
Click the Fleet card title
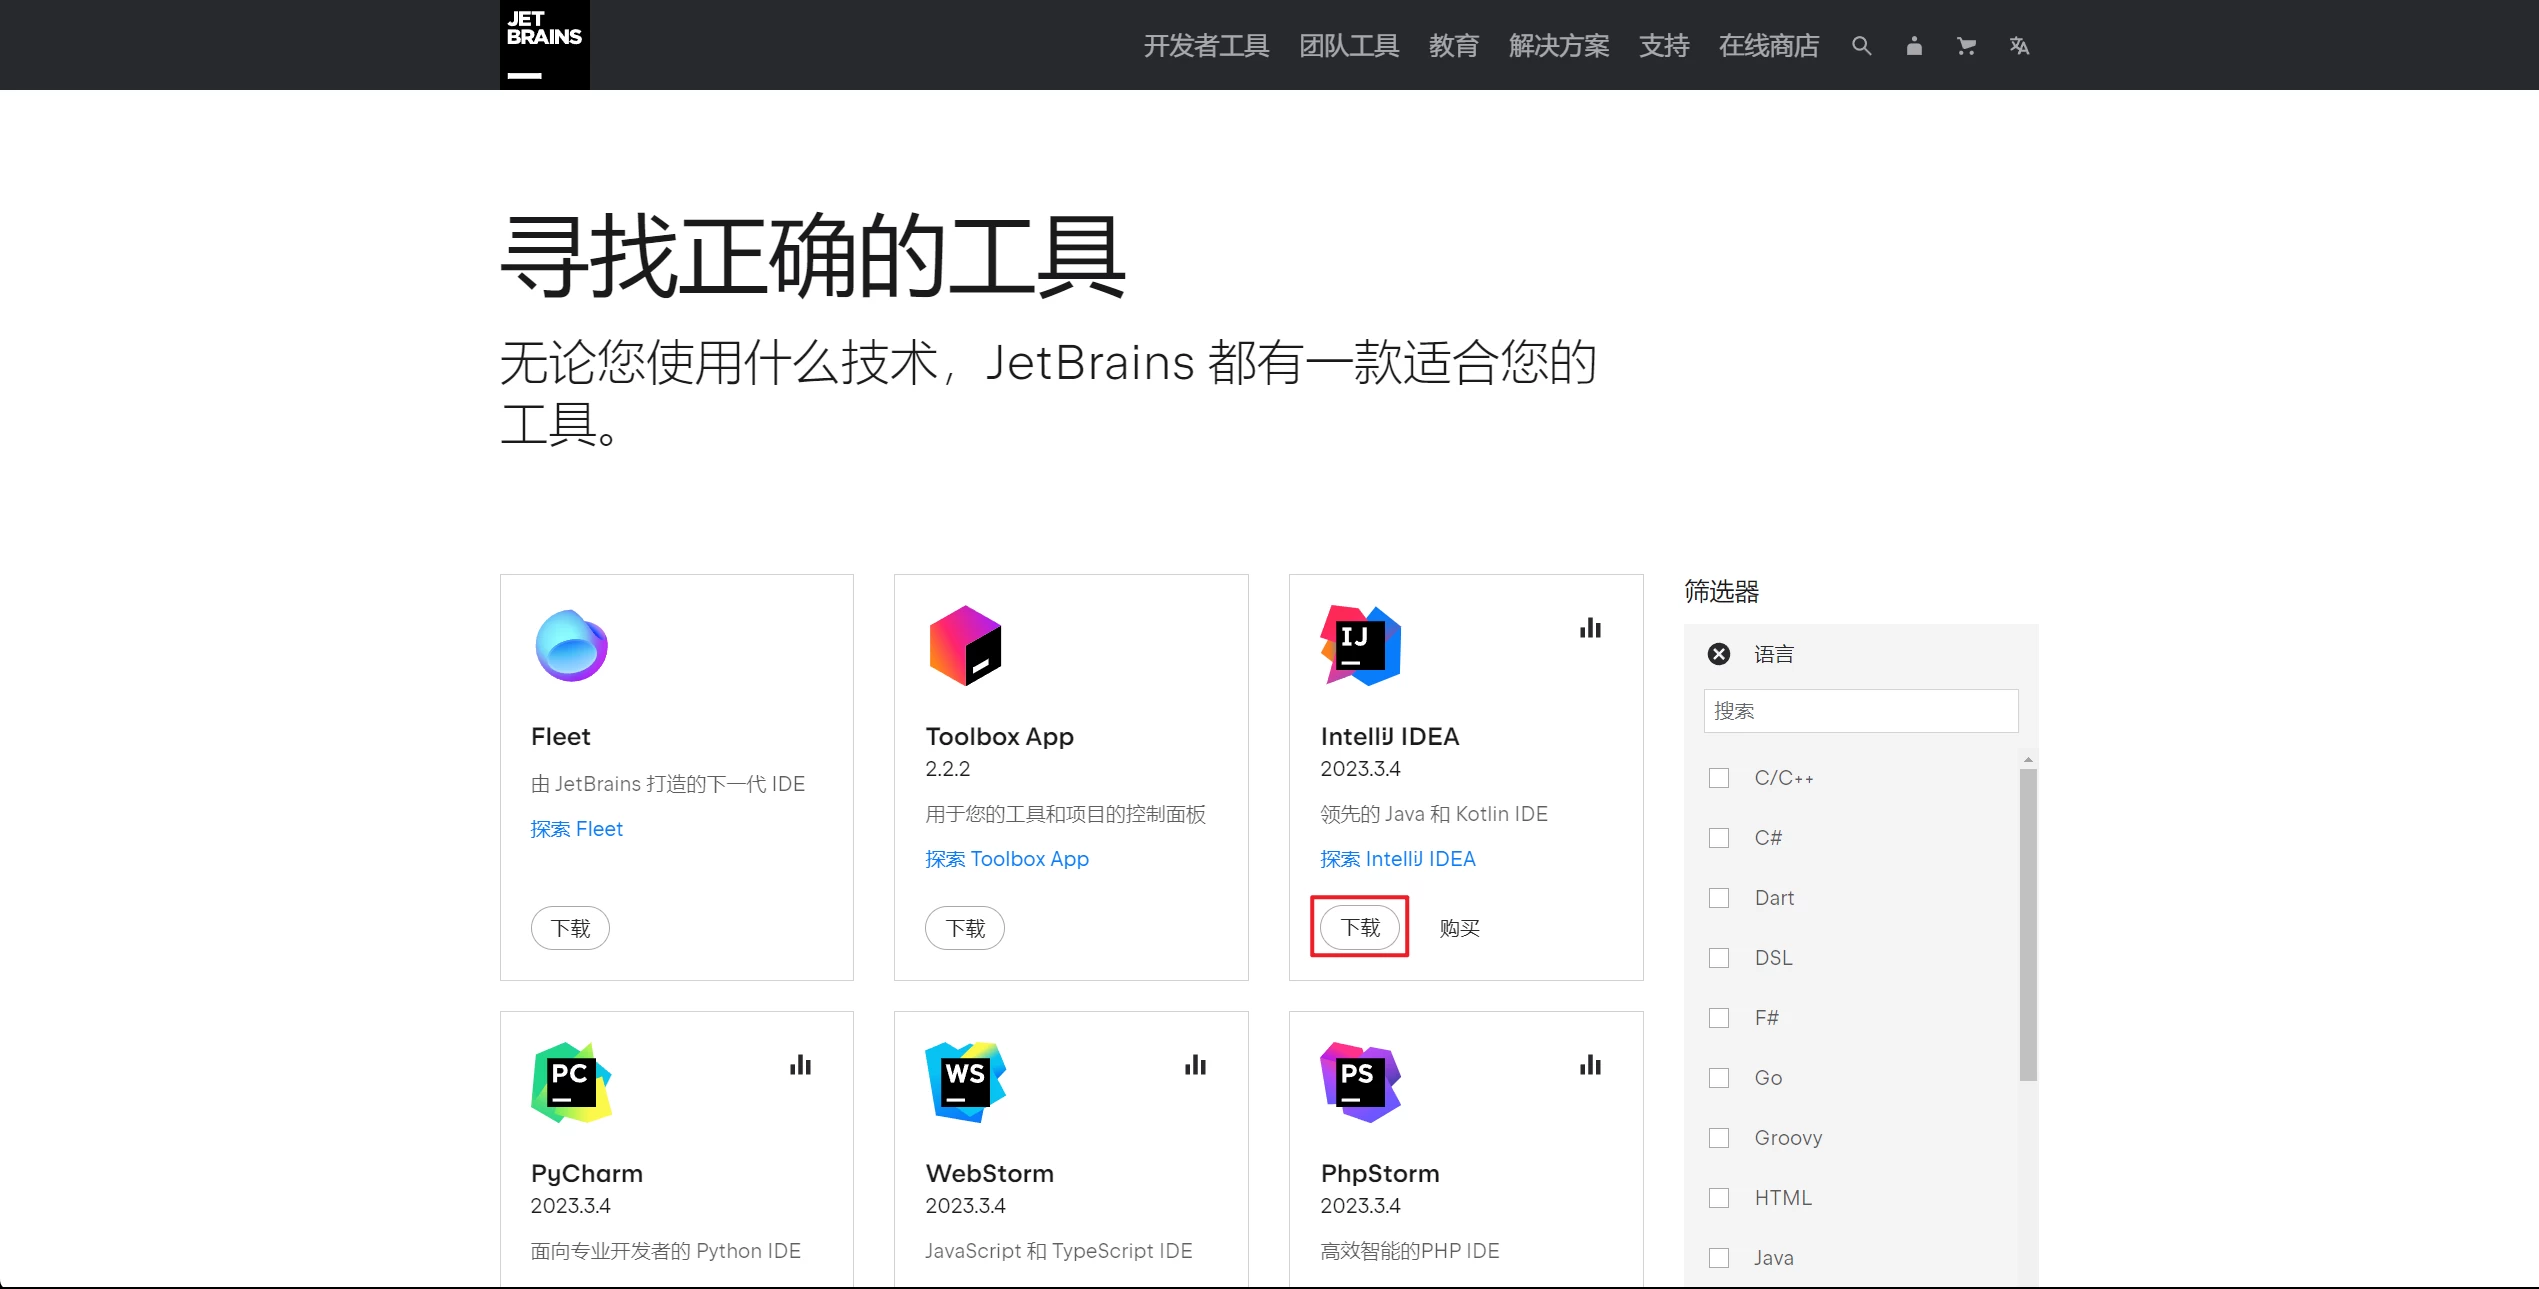[561, 737]
